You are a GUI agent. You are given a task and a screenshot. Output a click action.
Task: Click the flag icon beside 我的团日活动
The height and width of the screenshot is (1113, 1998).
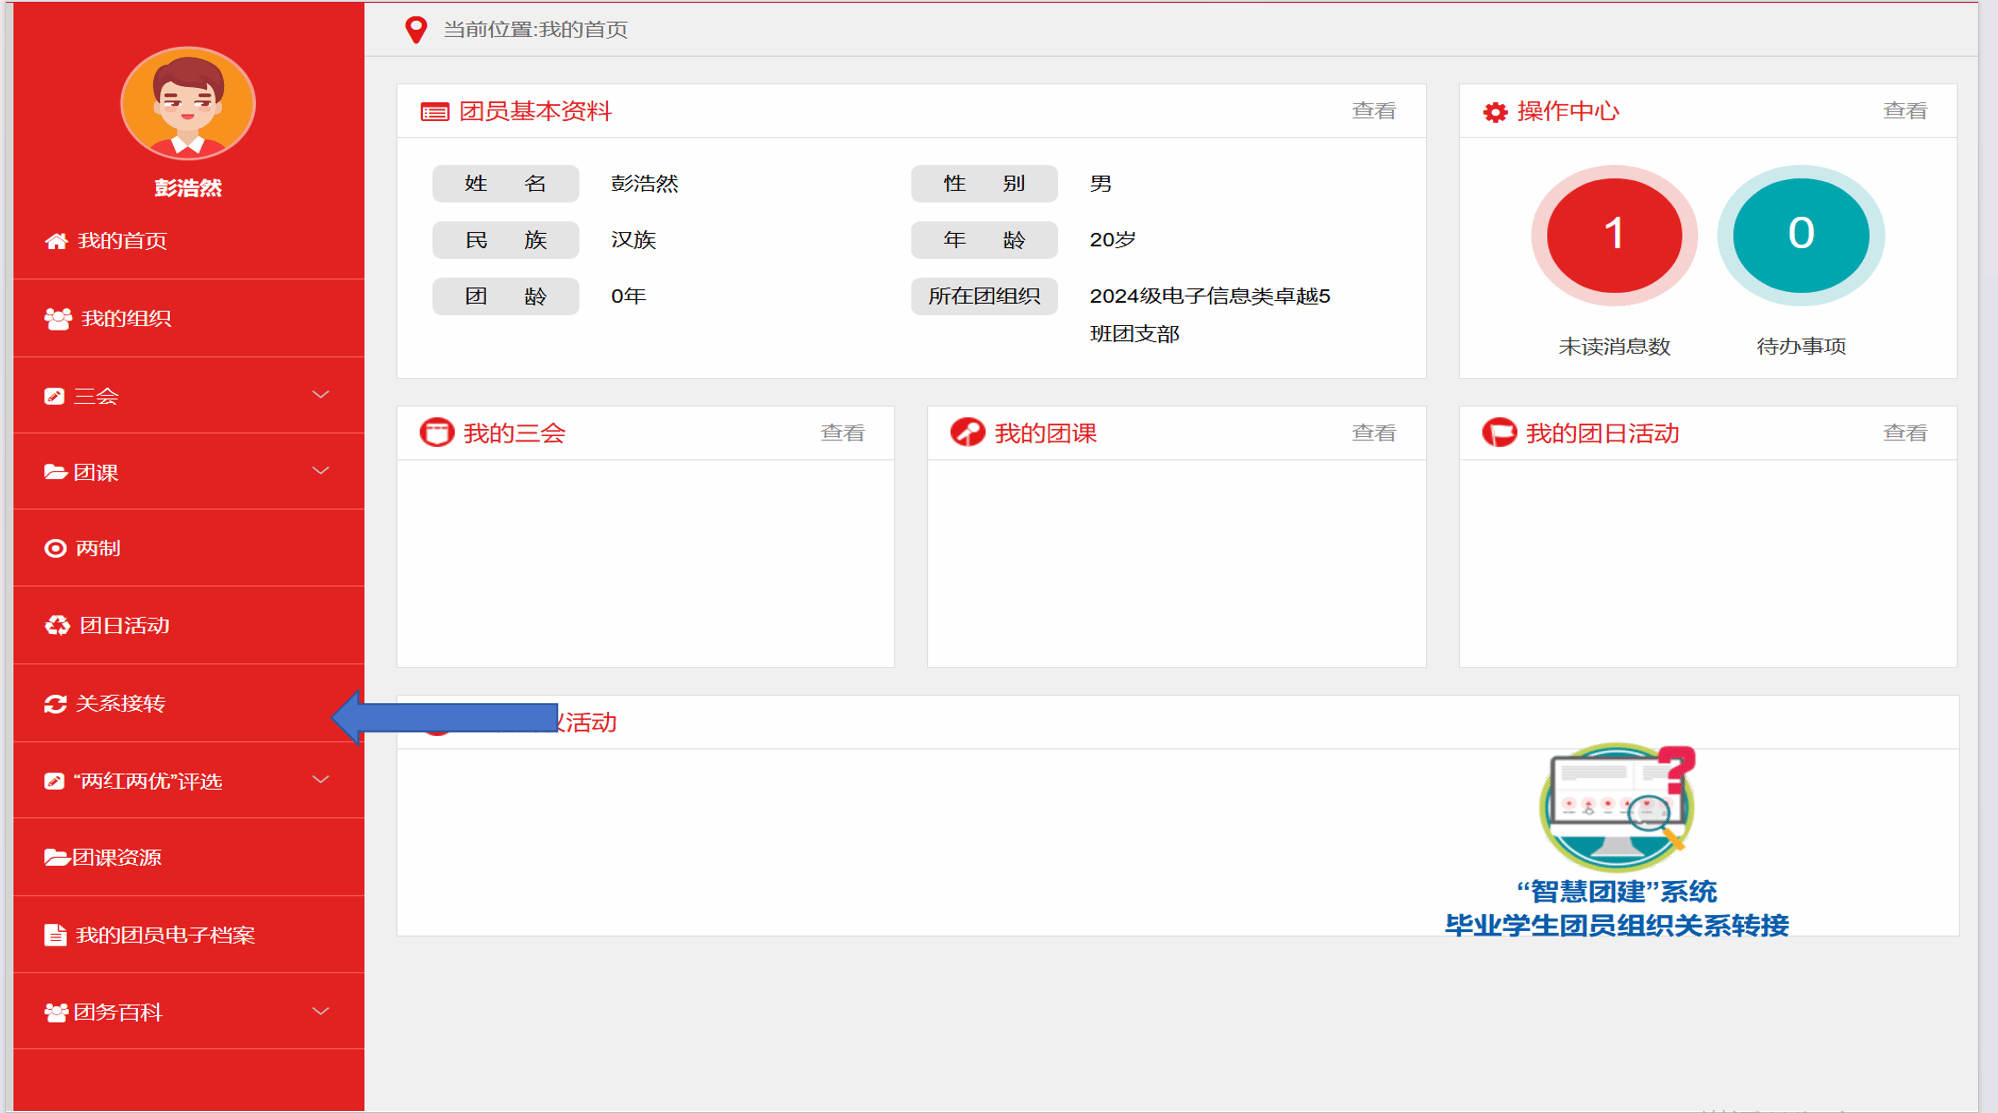click(x=1498, y=433)
